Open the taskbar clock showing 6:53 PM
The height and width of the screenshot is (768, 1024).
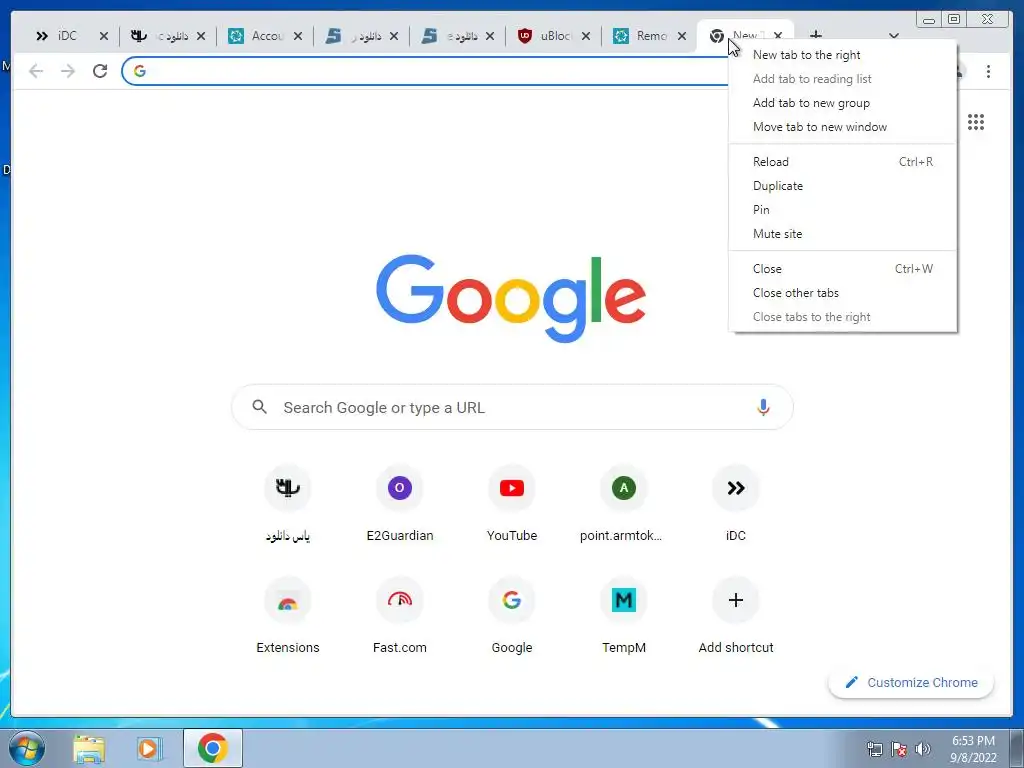(x=973, y=749)
